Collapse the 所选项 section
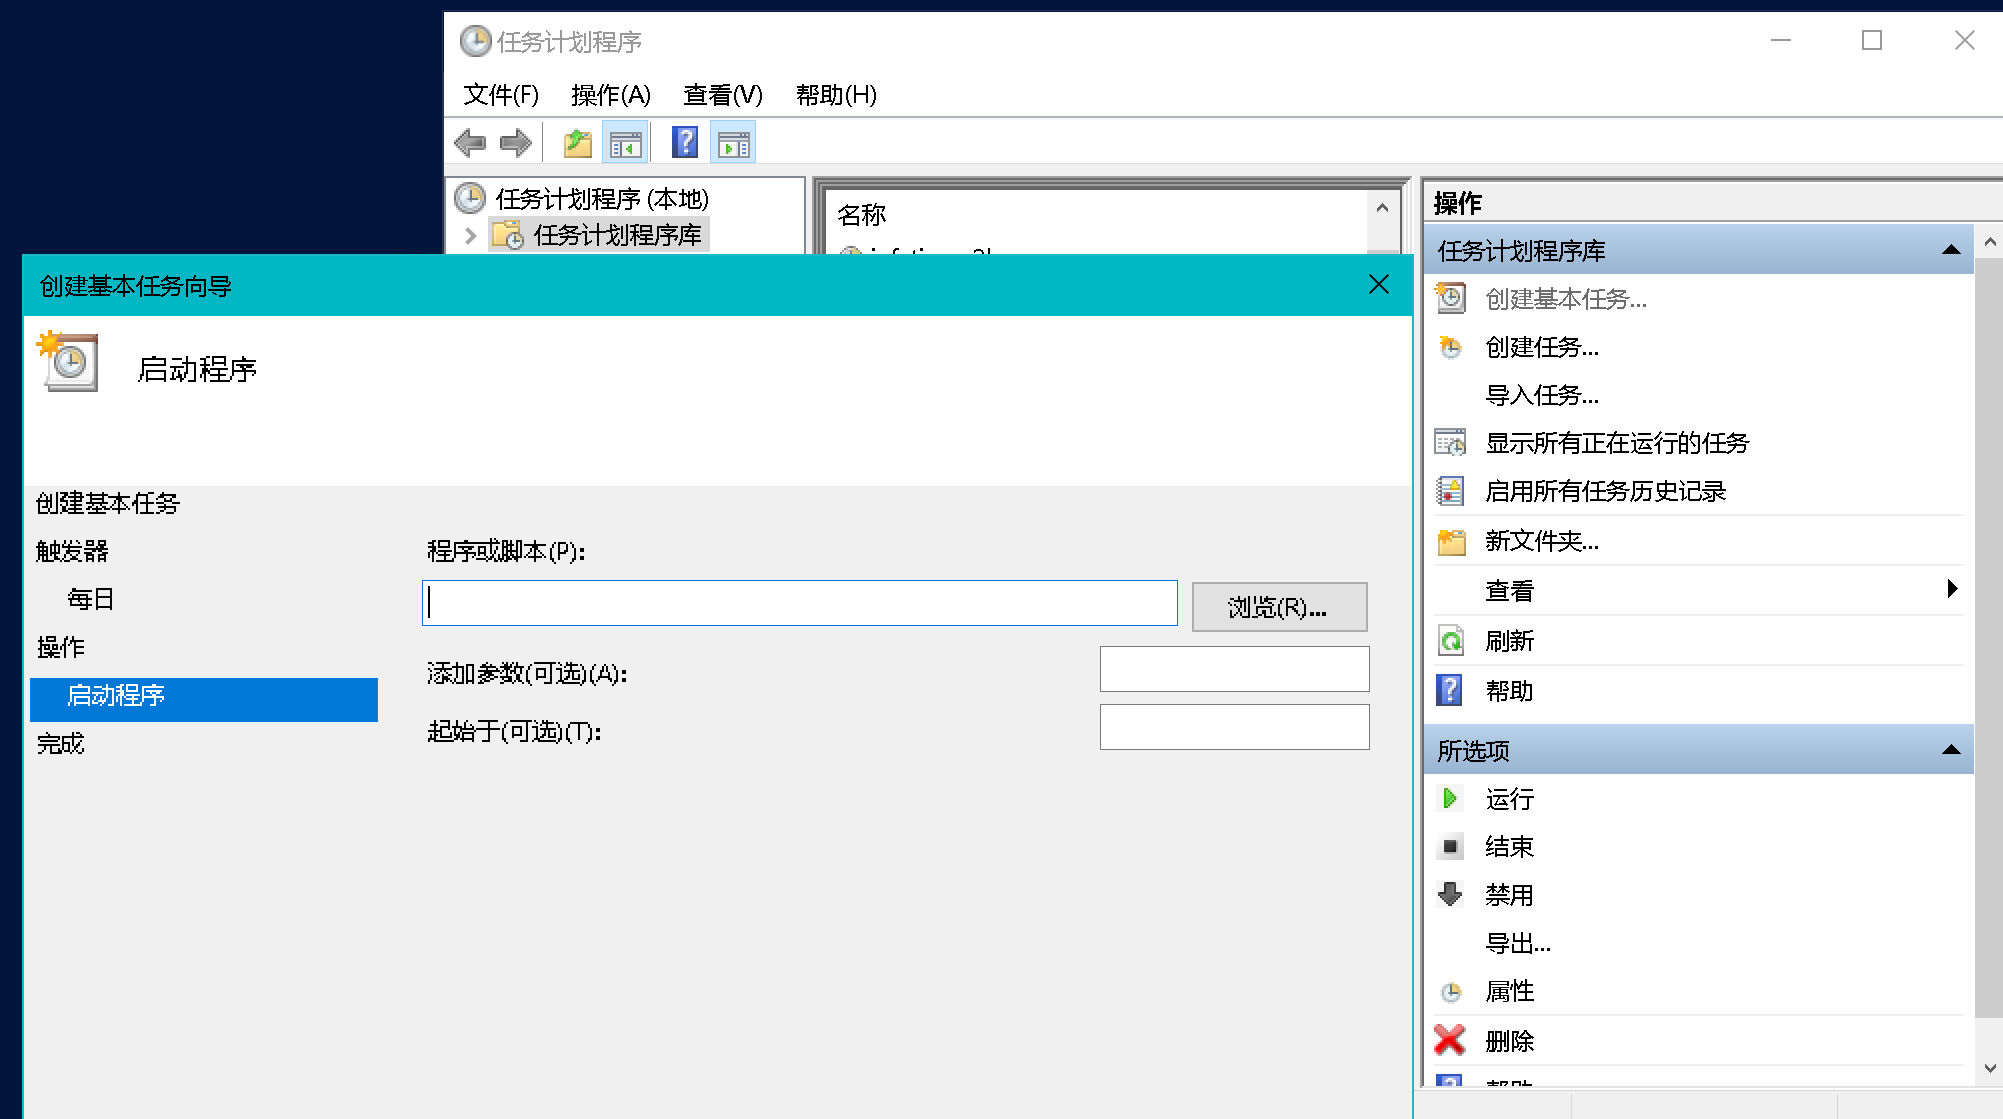Image resolution: width=2003 pixels, height=1119 pixels. point(1952,749)
